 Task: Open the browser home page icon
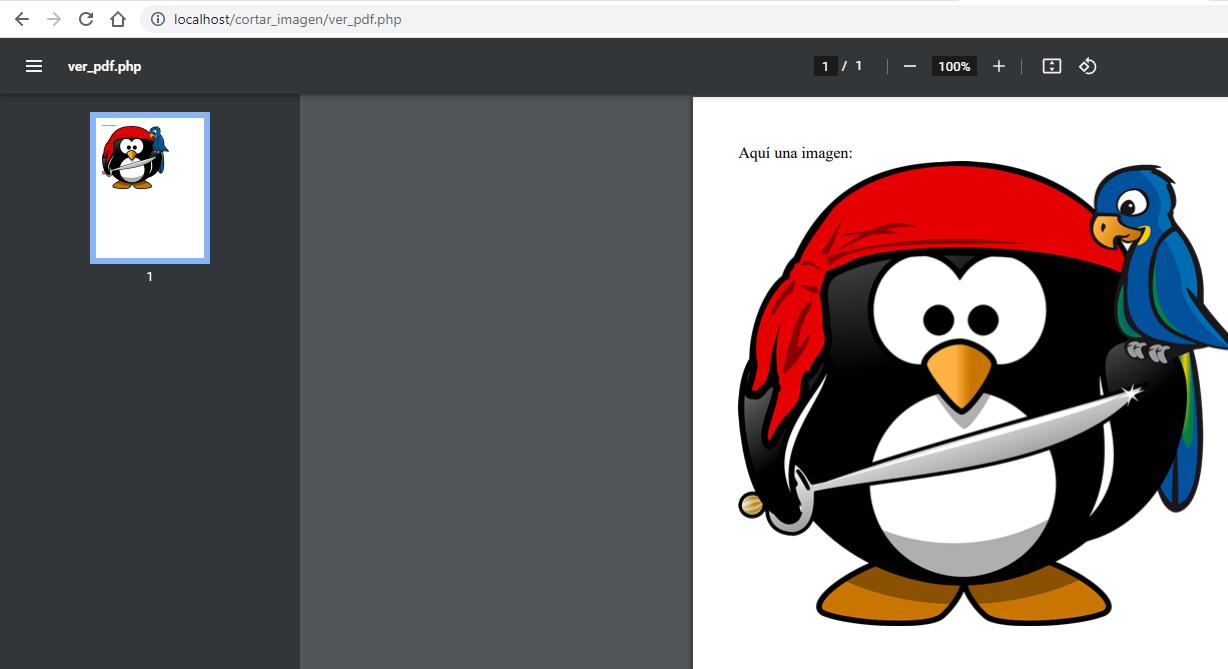(118, 19)
